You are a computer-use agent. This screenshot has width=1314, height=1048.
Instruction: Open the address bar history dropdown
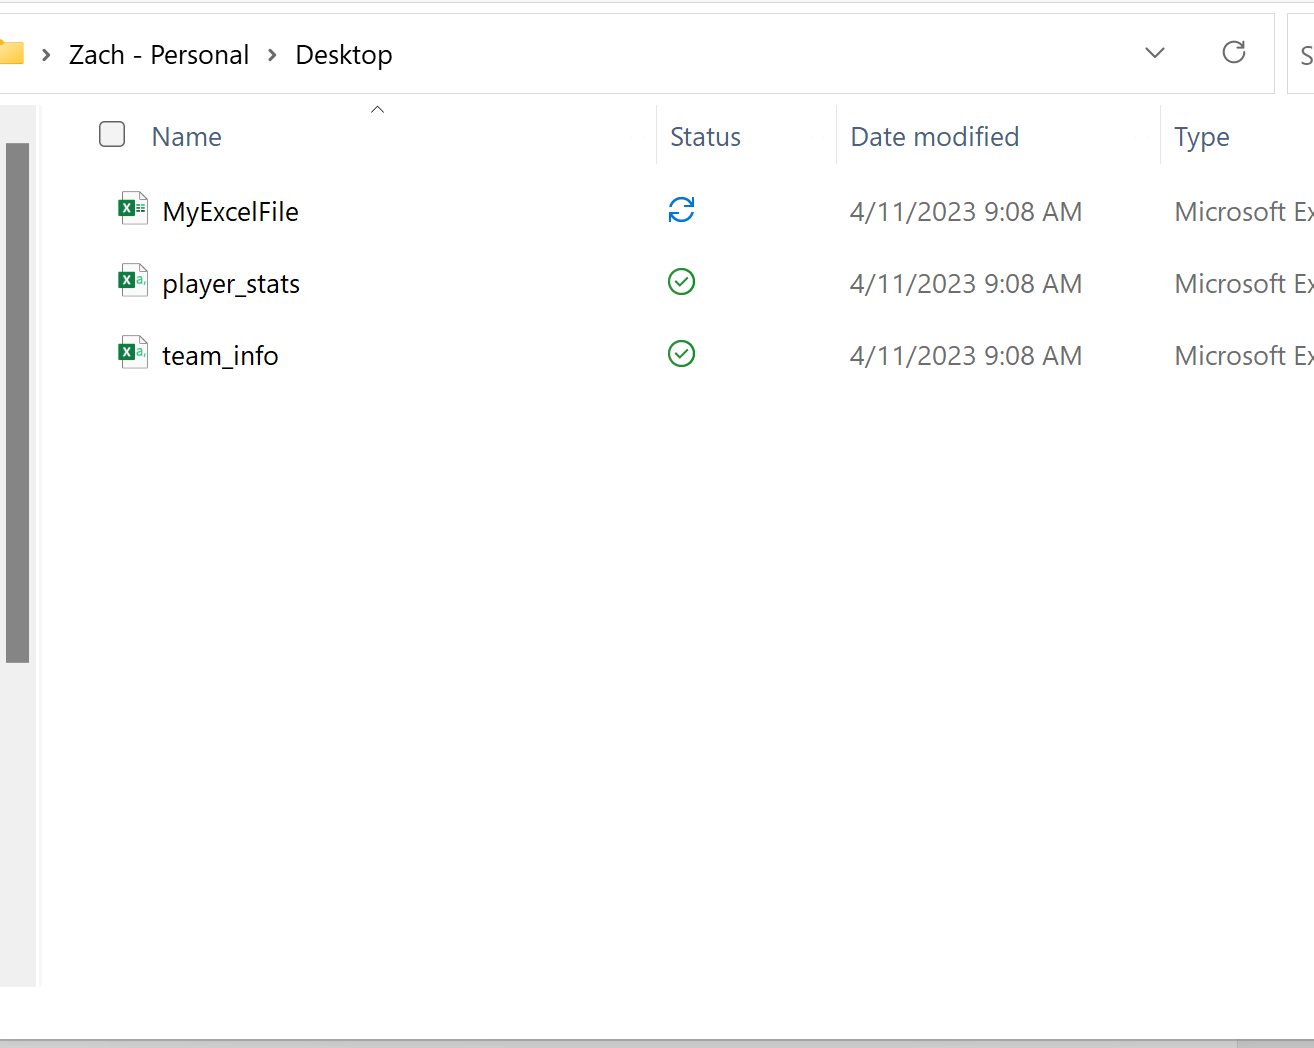(x=1155, y=53)
